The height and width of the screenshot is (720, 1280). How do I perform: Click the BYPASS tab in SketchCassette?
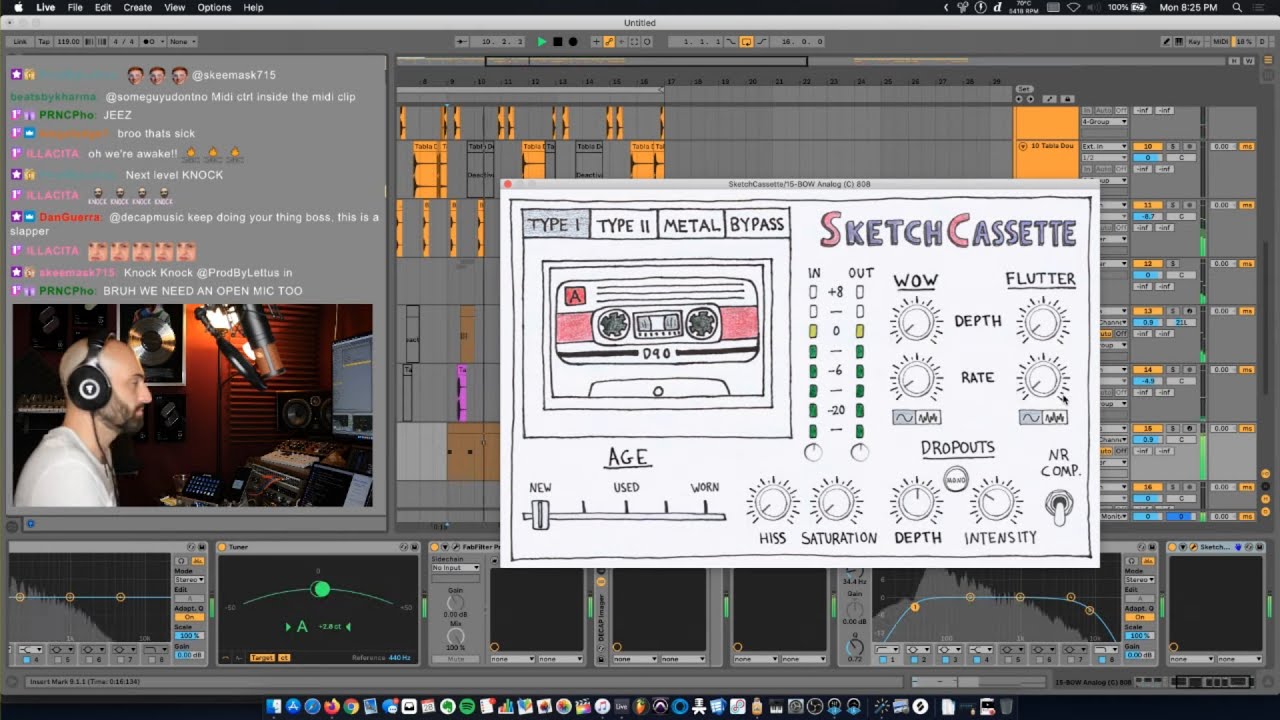pyautogui.click(x=757, y=224)
